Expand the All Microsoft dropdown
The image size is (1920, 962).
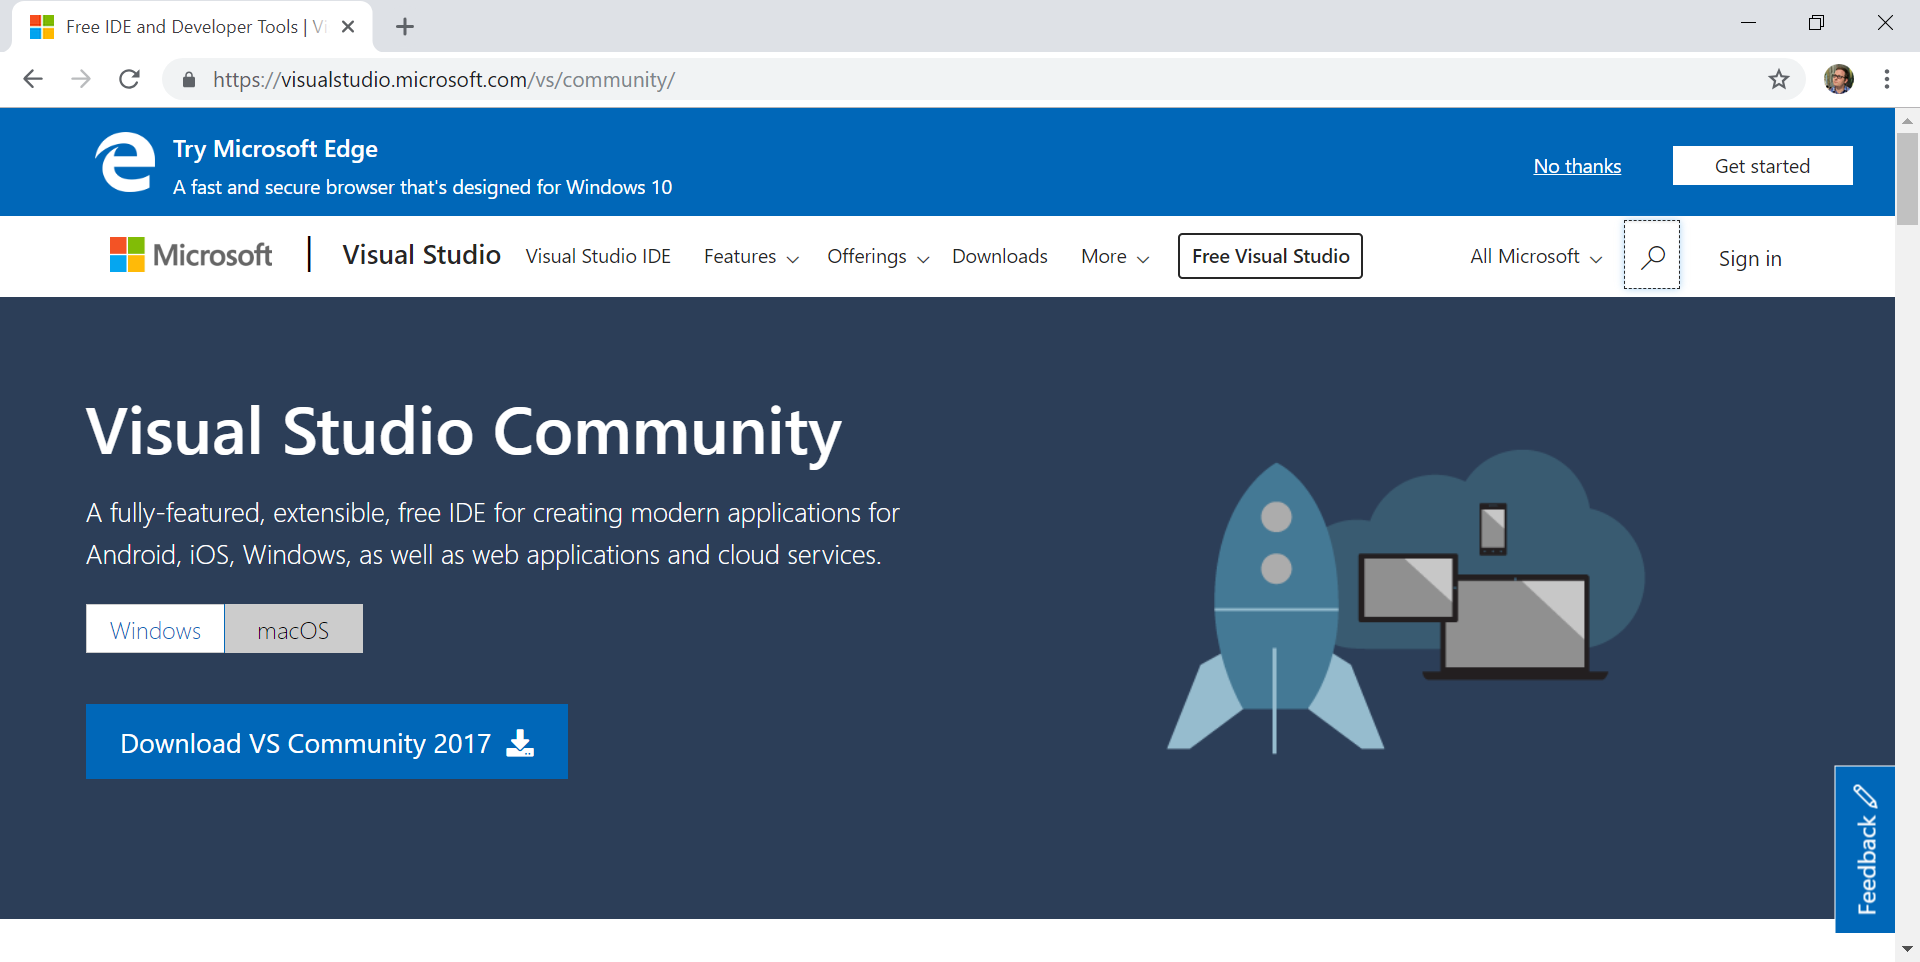coord(1536,256)
